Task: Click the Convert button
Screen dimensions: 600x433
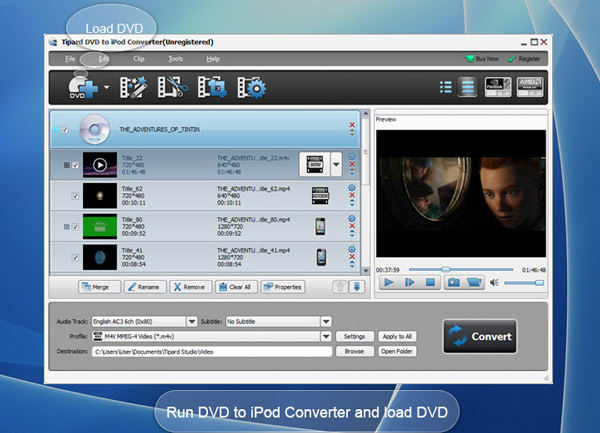Action: pos(480,337)
